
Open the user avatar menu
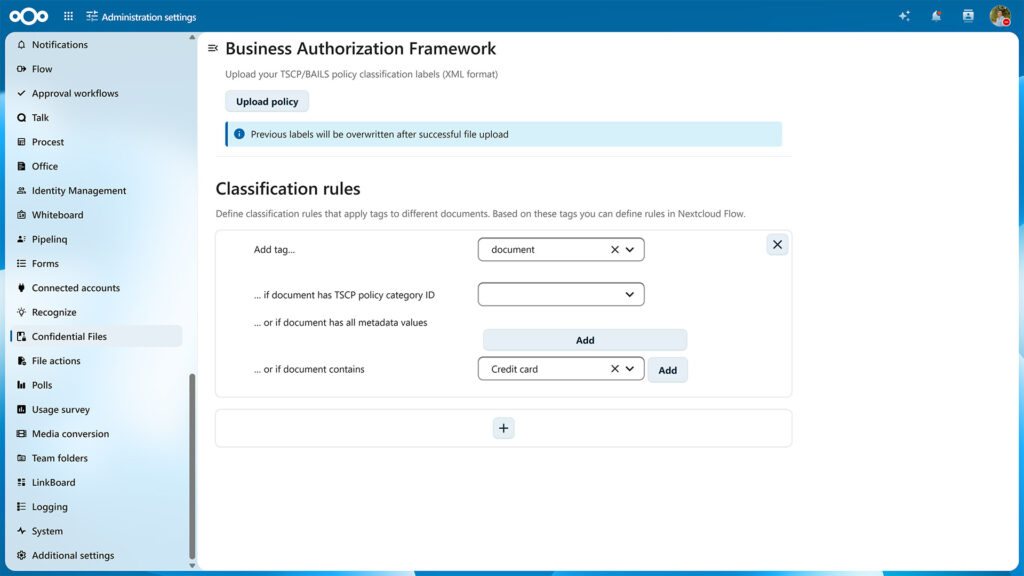coord(1000,16)
